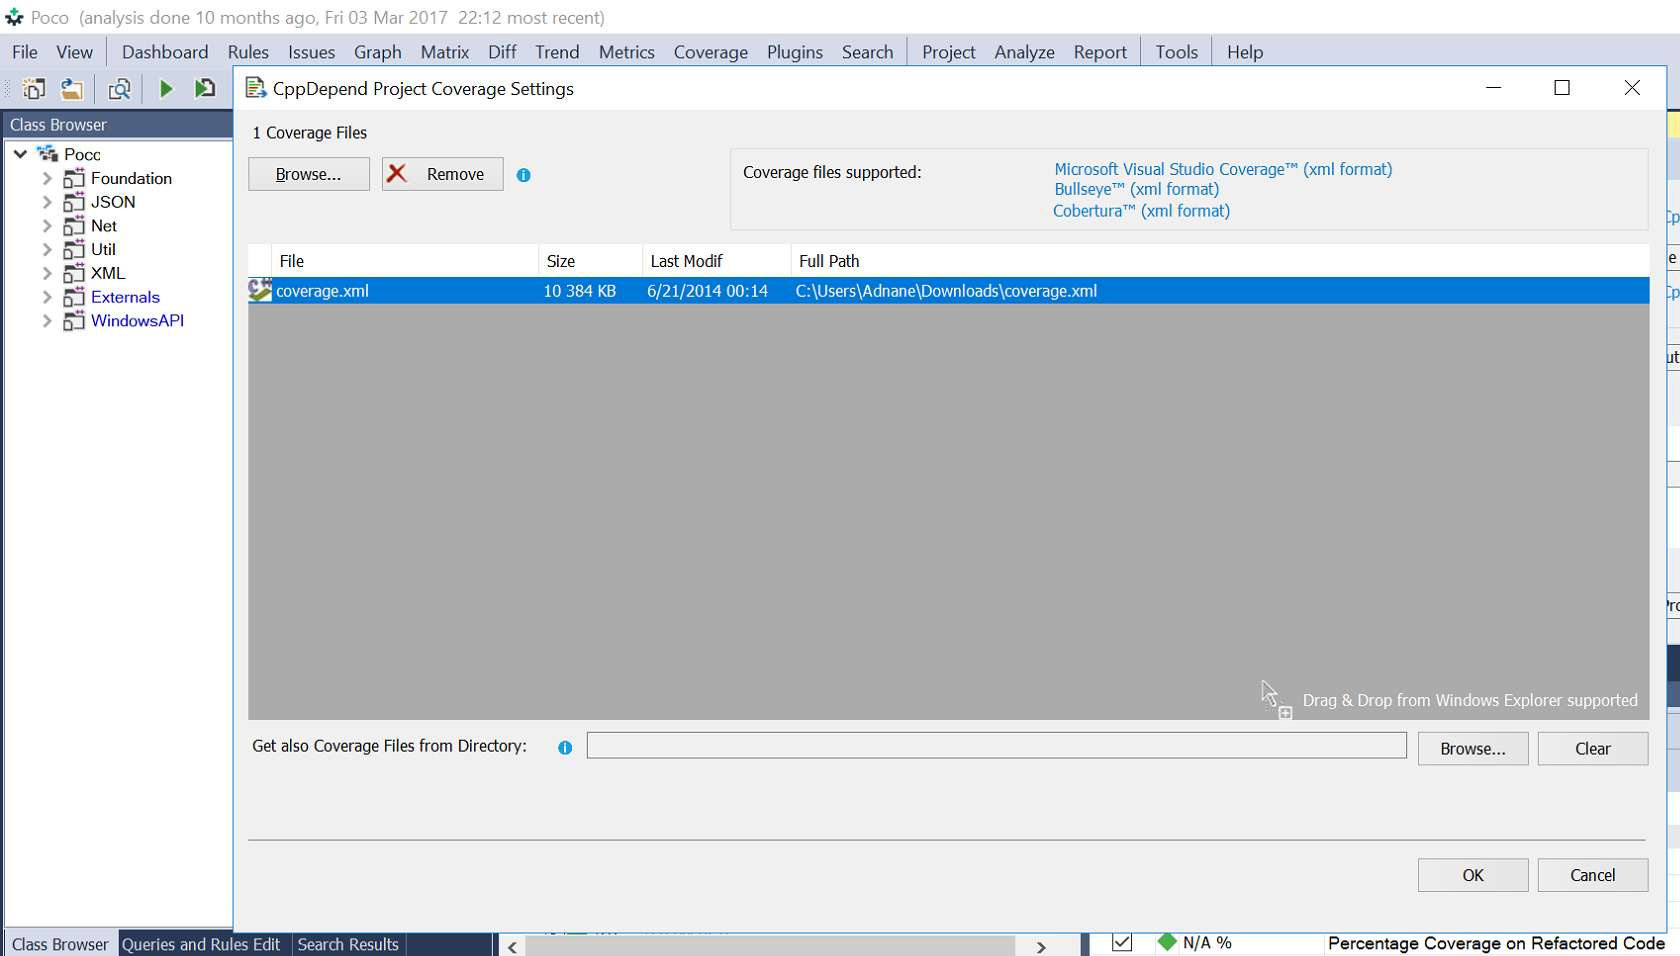
Task: Click the Foundation namespace icon
Action: (74, 178)
